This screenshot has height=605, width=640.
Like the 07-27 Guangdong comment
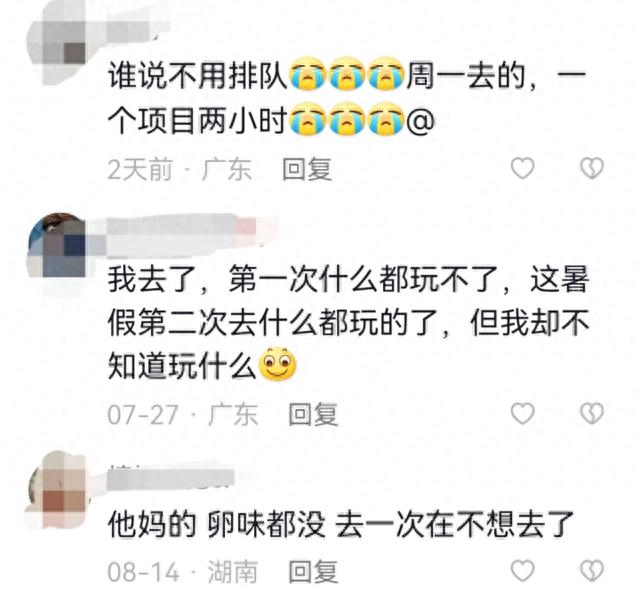click(522, 413)
